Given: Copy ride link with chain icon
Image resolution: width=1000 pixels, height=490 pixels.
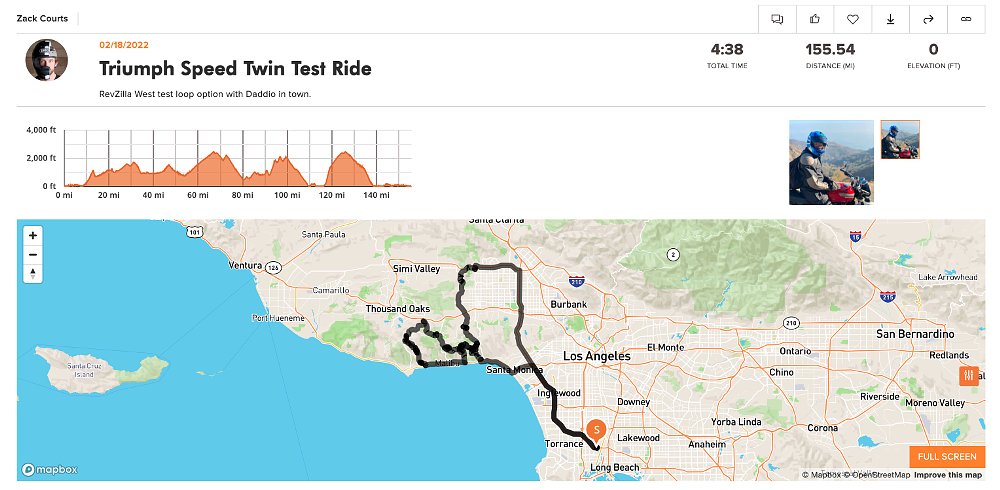Looking at the screenshot, I should point(966,19).
